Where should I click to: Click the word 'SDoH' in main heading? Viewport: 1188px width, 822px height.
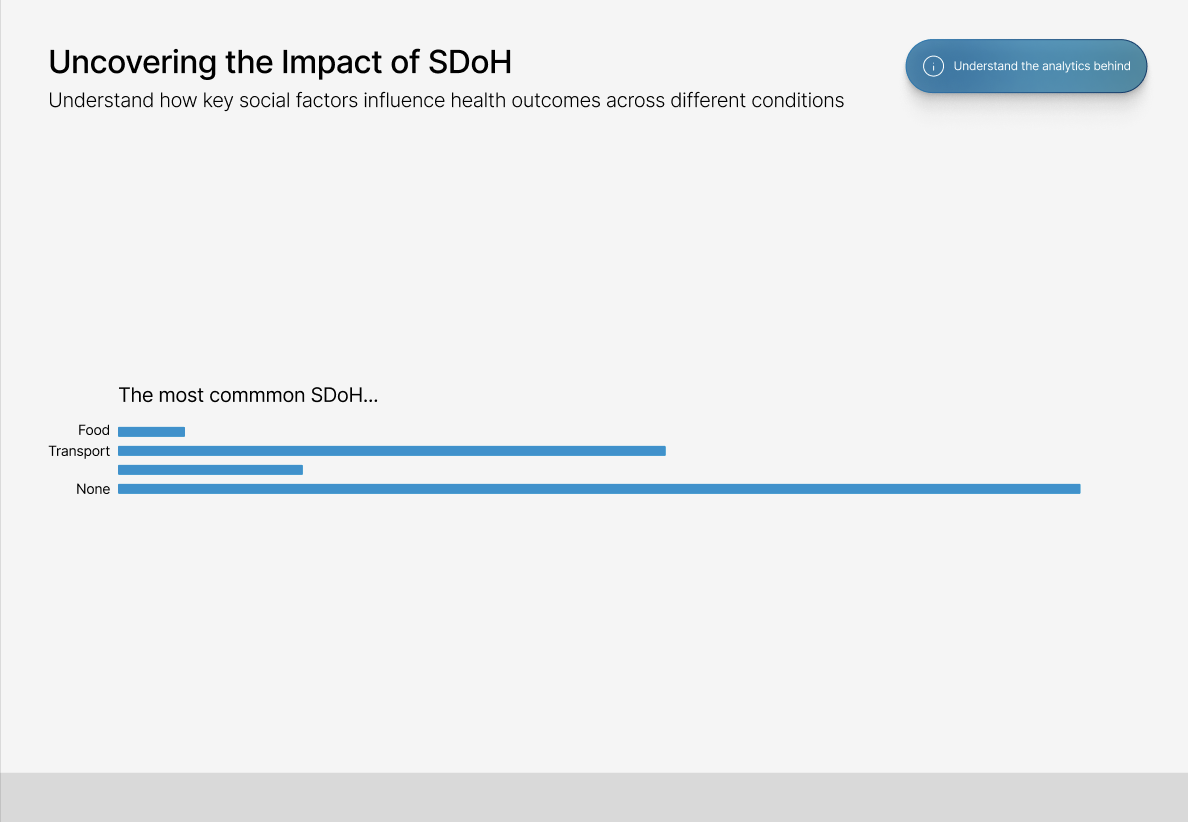tap(470, 62)
